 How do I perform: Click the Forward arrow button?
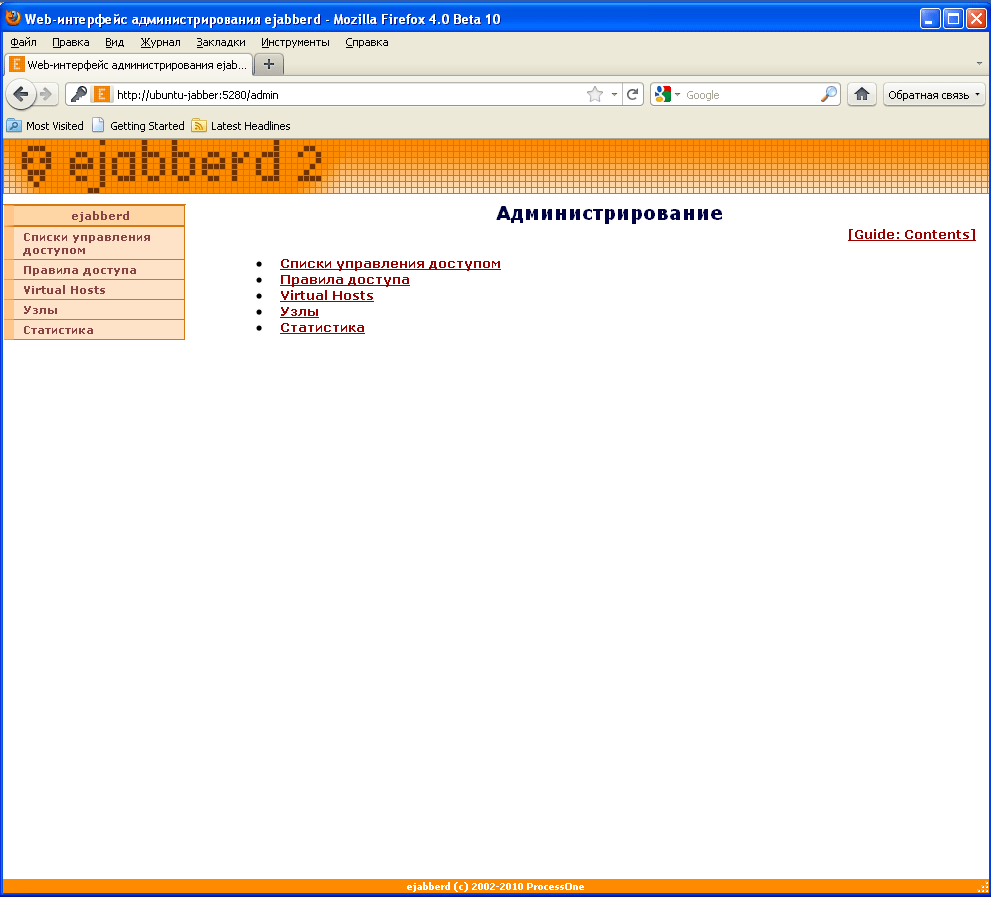[46, 95]
